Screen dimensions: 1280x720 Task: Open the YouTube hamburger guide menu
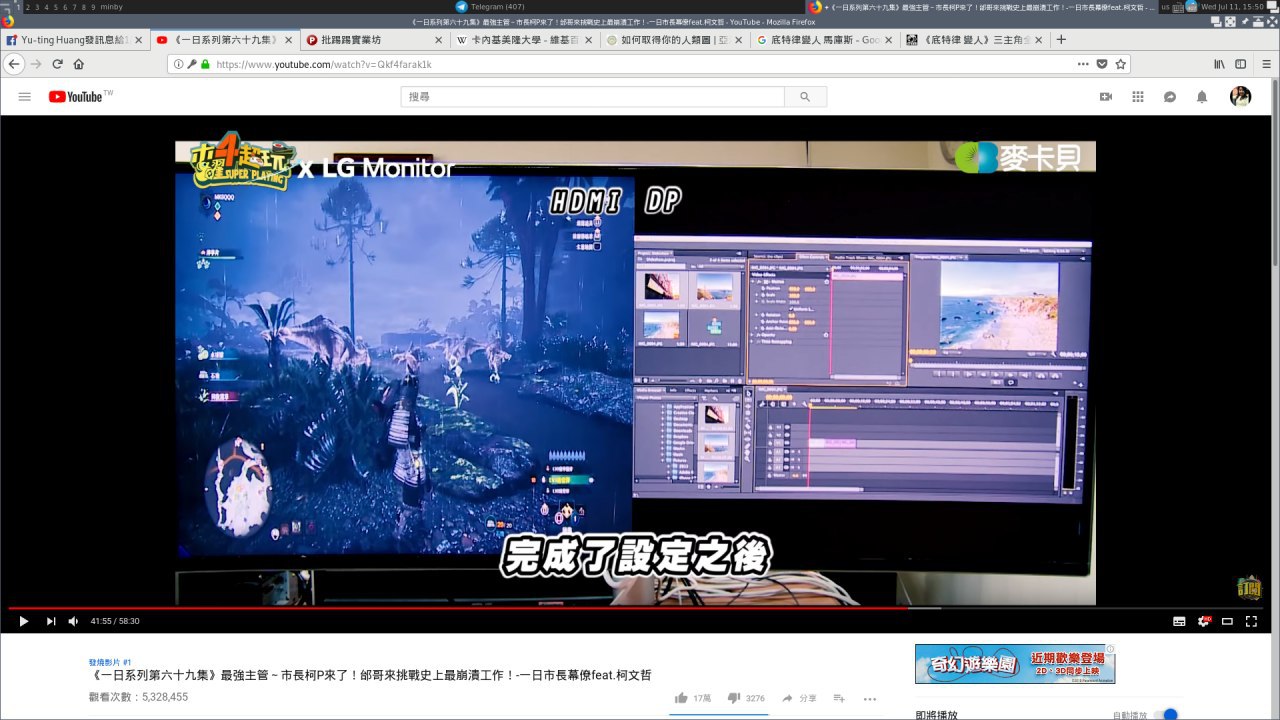point(25,97)
